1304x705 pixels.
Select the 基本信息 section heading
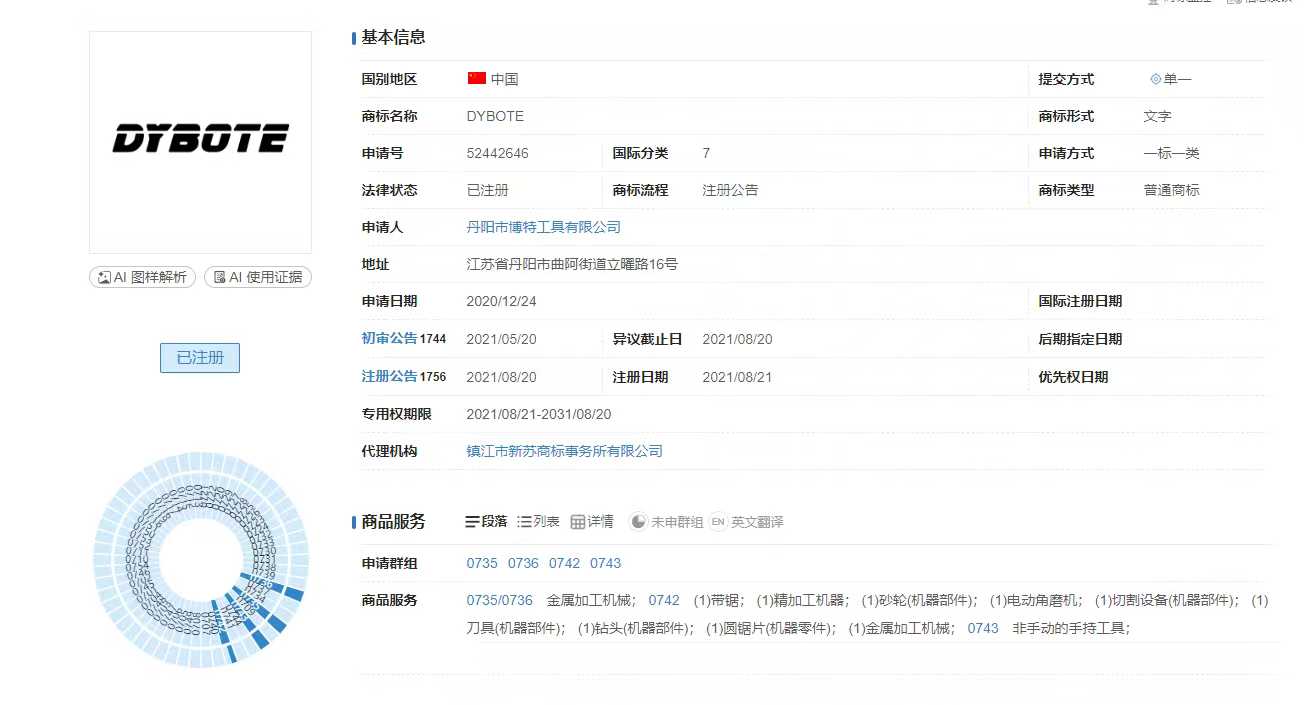pyautogui.click(x=393, y=37)
